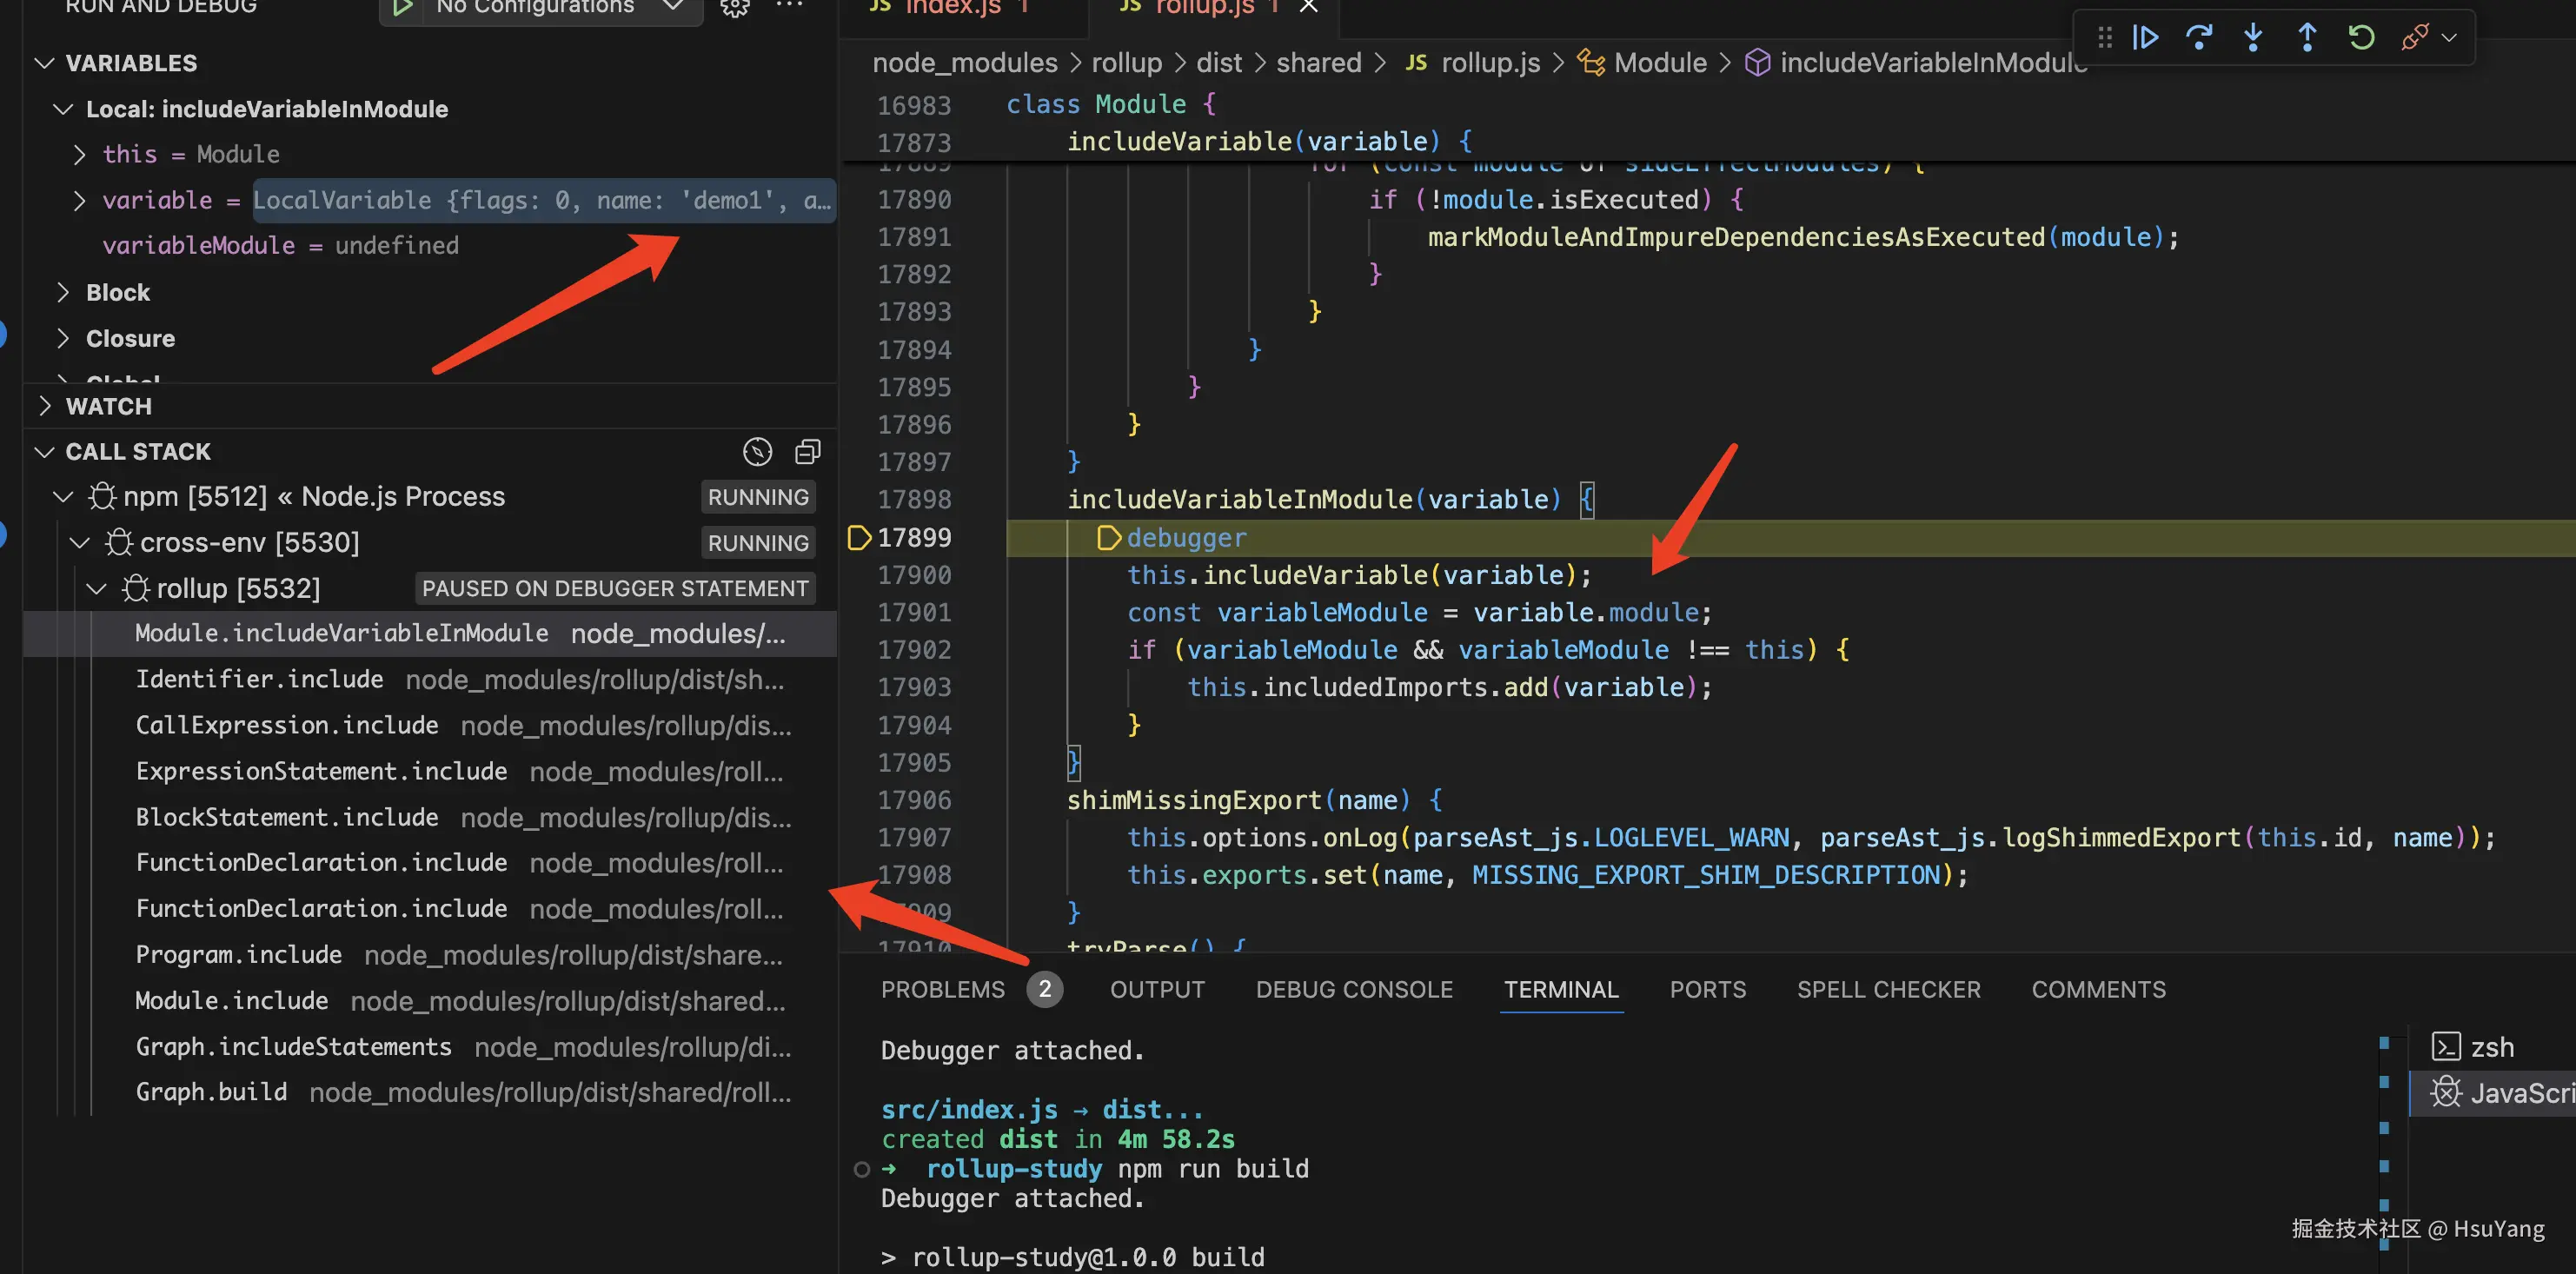Open launch.json settings gear icon

(735, 8)
